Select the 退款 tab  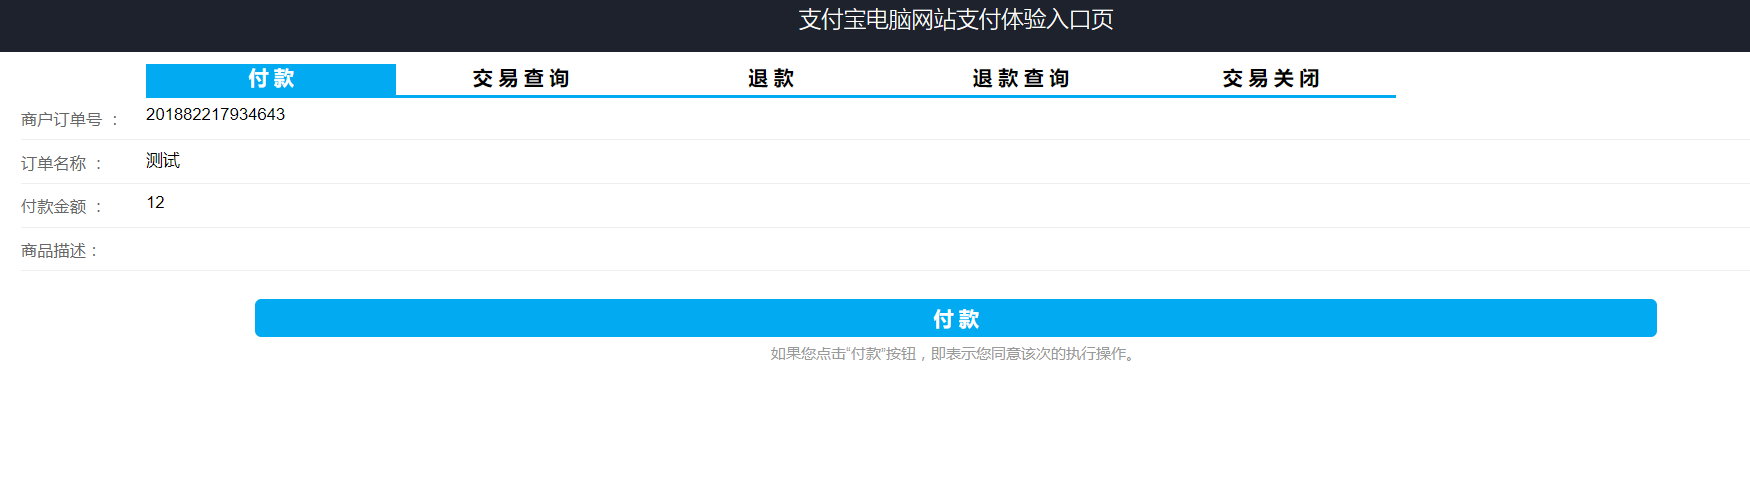[x=771, y=79]
